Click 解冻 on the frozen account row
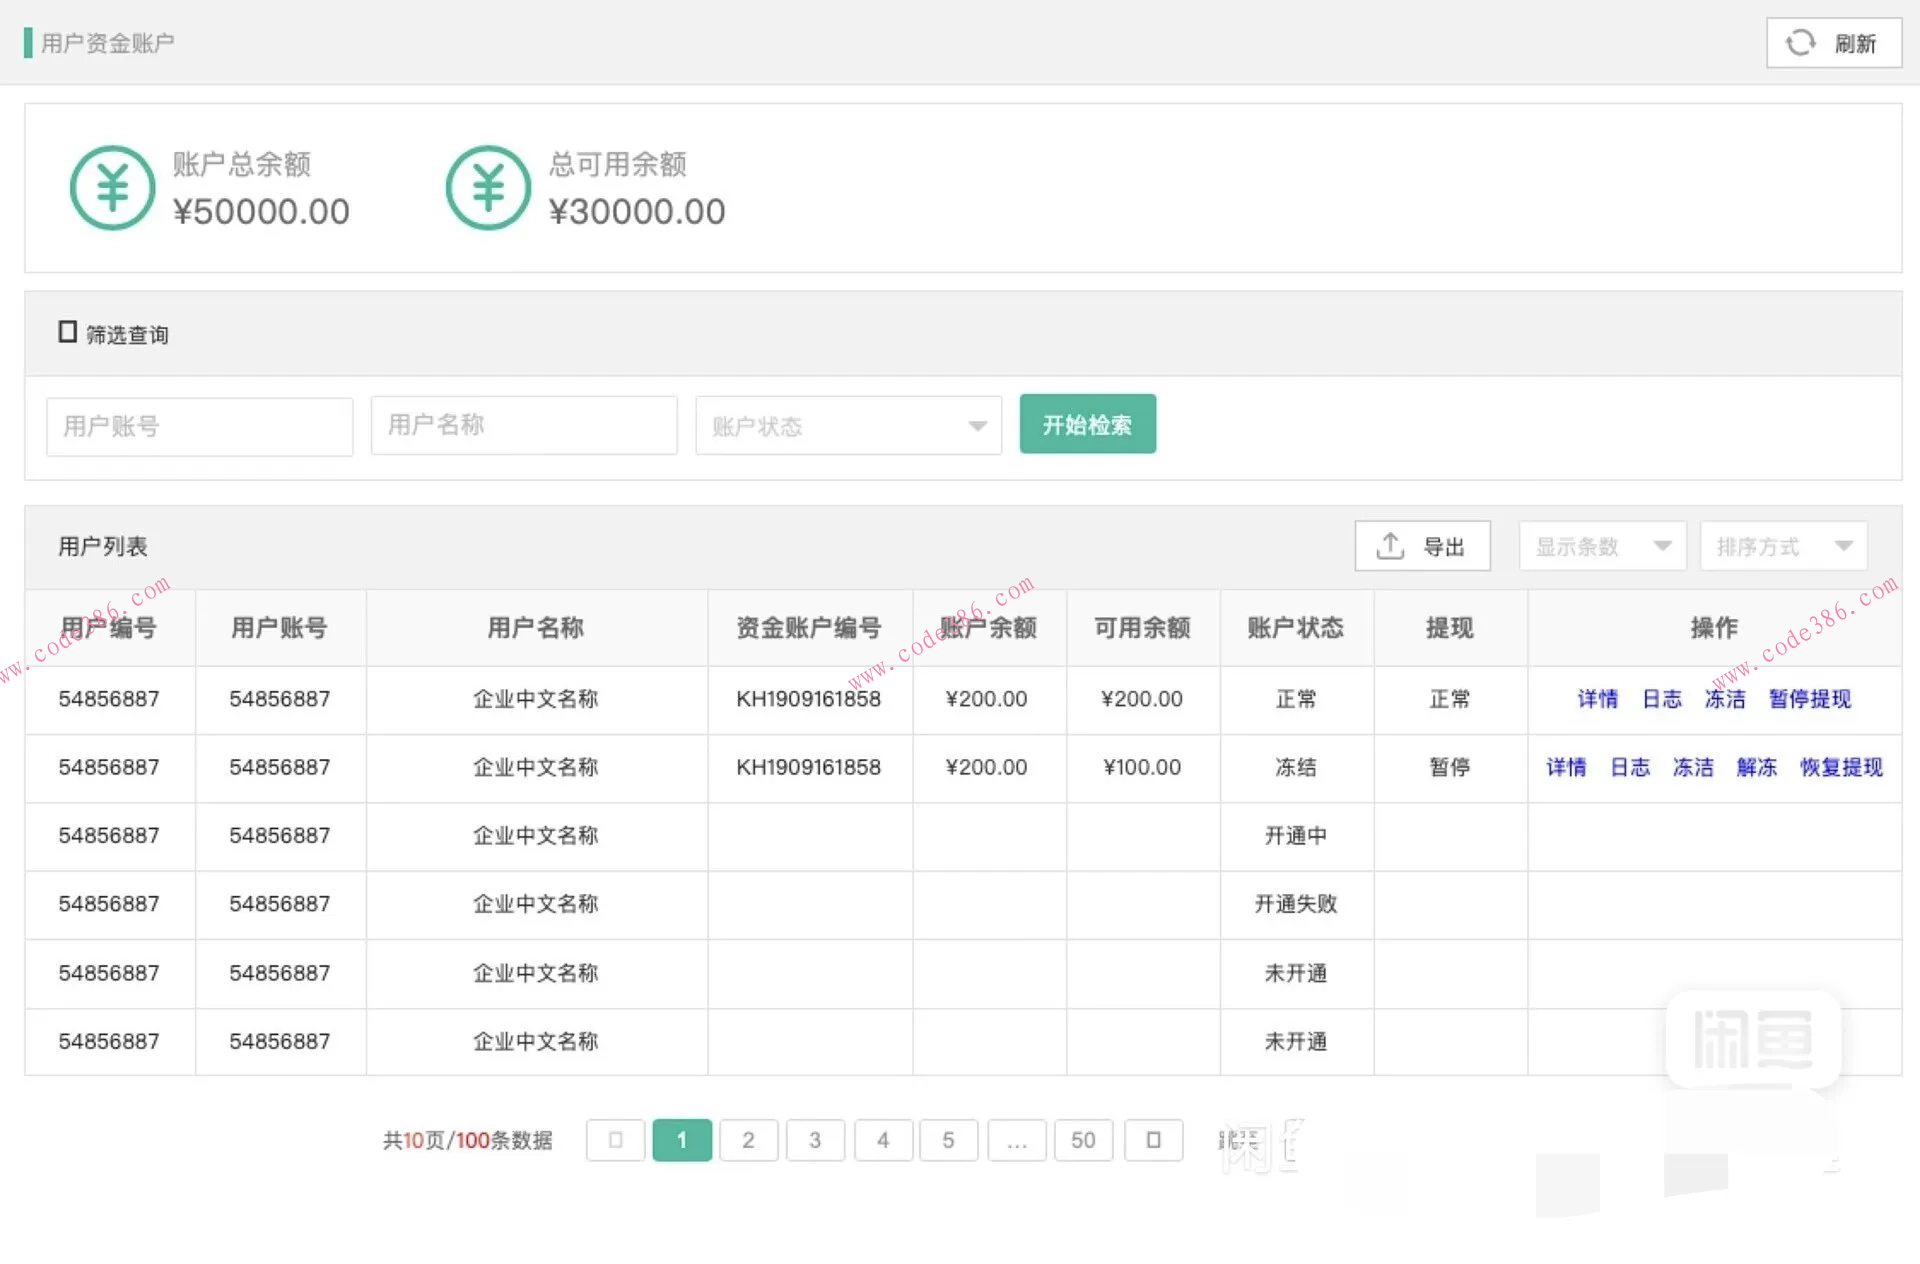 tap(1757, 767)
